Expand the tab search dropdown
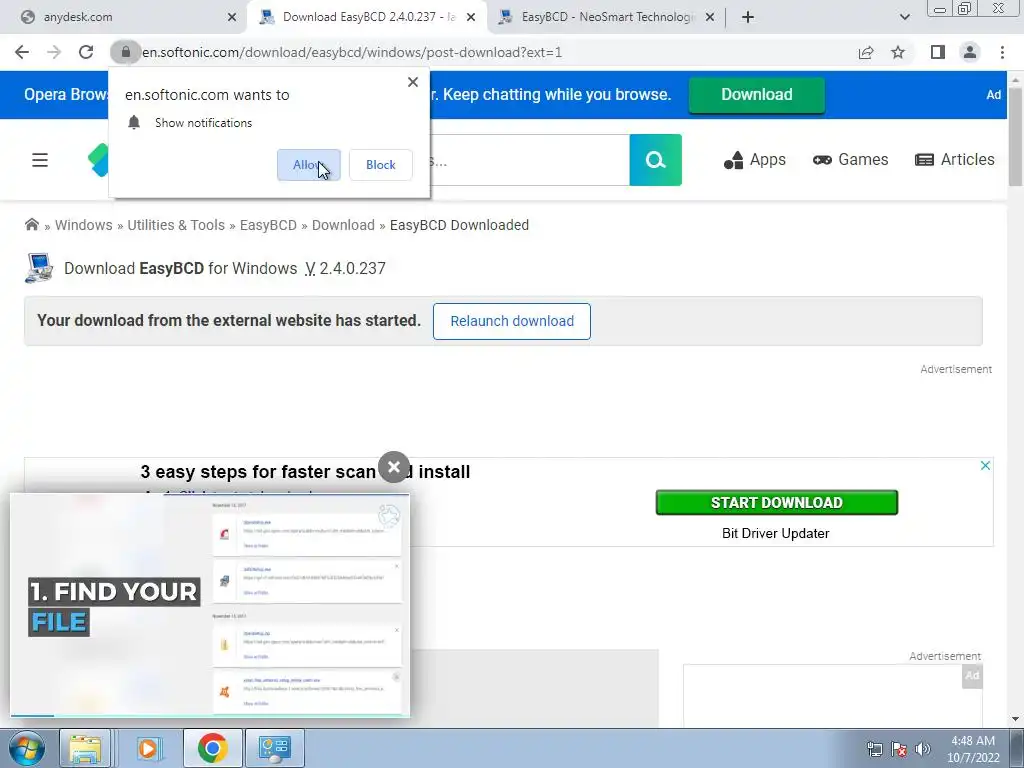This screenshot has height=768, width=1024. (x=904, y=17)
